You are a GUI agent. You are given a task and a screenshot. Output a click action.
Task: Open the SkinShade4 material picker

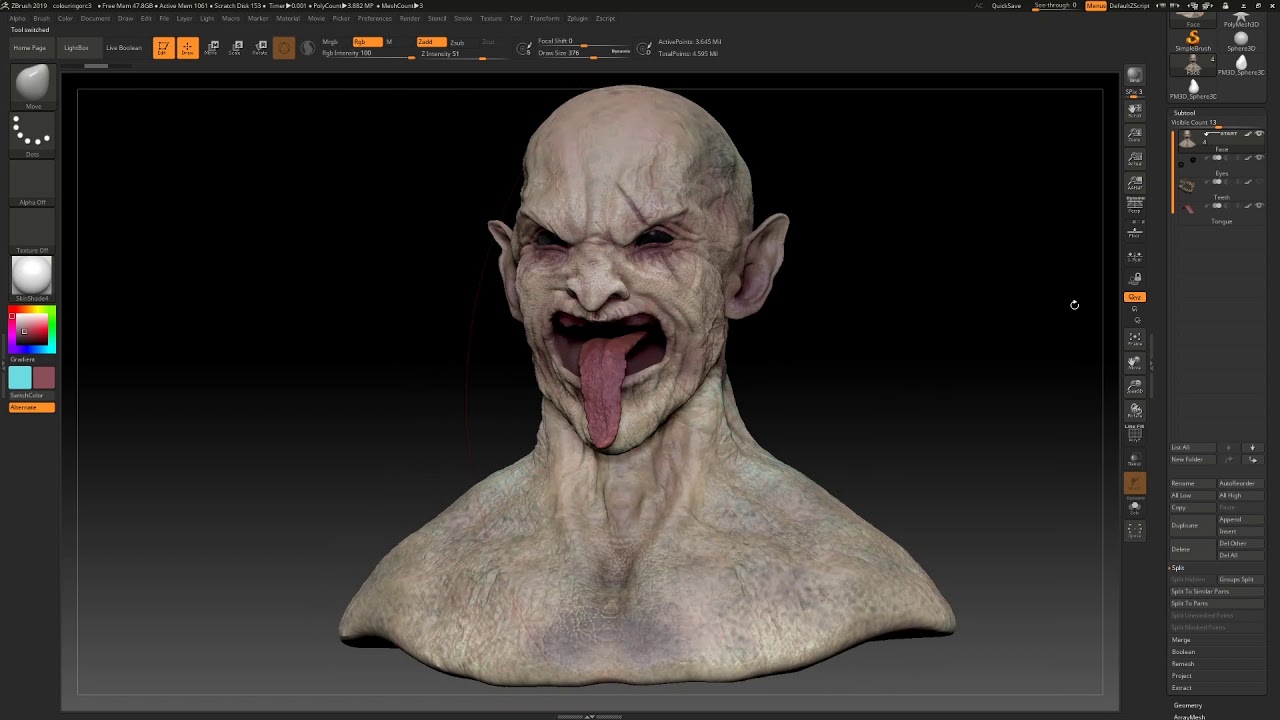coord(32,278)
